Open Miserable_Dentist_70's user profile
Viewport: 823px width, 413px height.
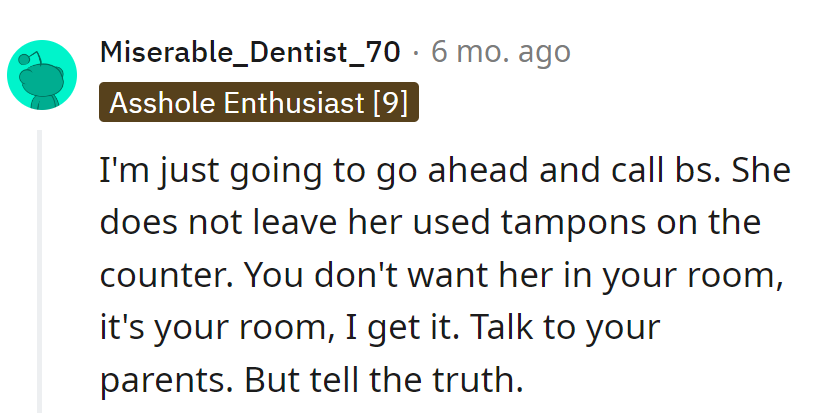click(x=250, y=52)
